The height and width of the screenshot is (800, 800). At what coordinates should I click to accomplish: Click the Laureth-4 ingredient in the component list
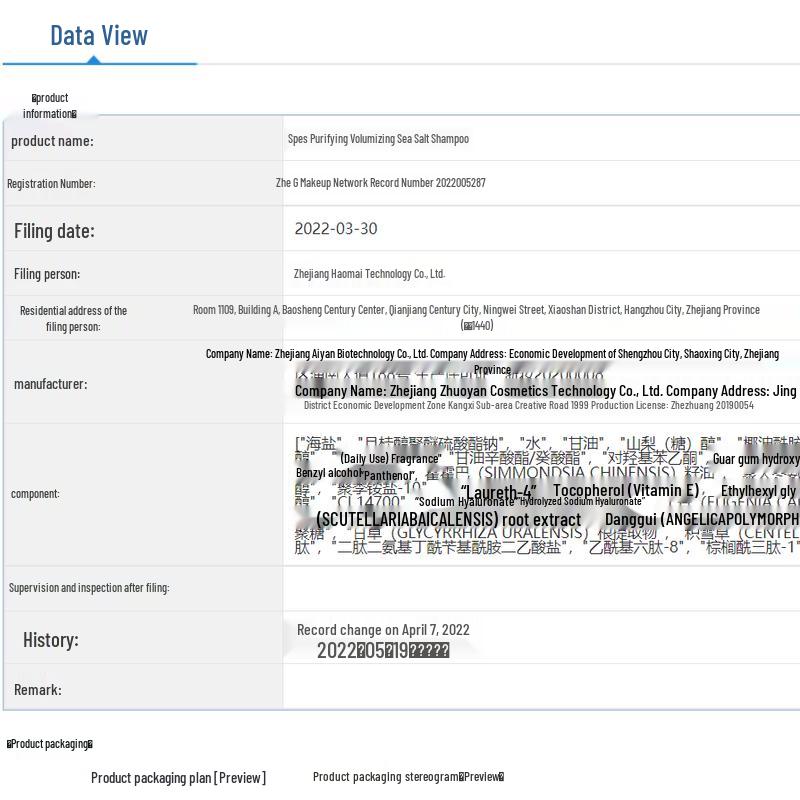(498, 492)
